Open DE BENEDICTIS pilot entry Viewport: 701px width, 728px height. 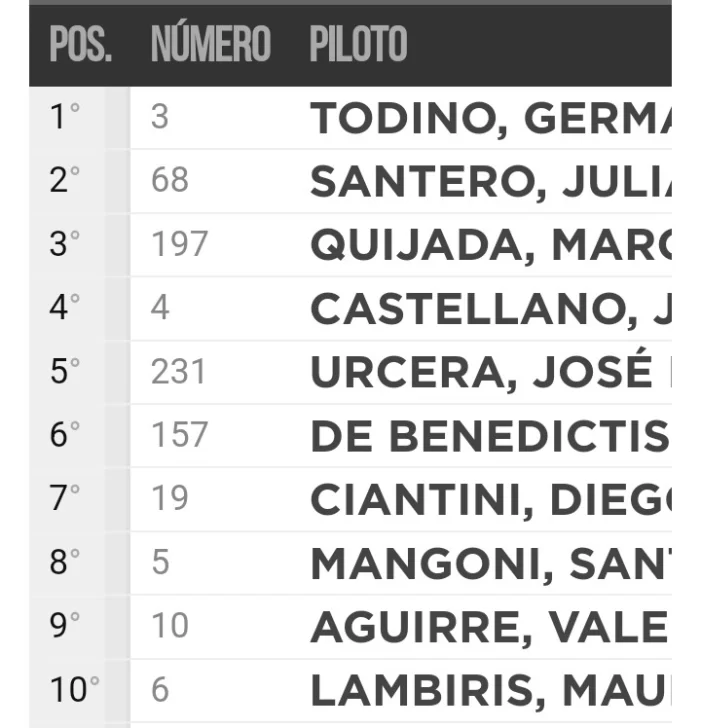pos(490,436)
